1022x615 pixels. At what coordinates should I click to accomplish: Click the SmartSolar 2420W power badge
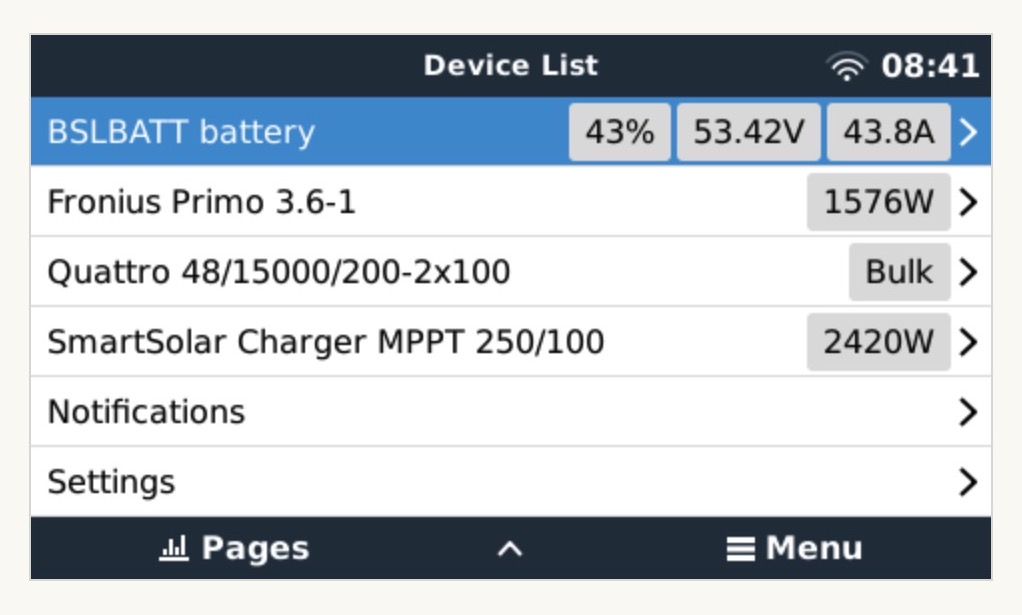tap(878, 342)
